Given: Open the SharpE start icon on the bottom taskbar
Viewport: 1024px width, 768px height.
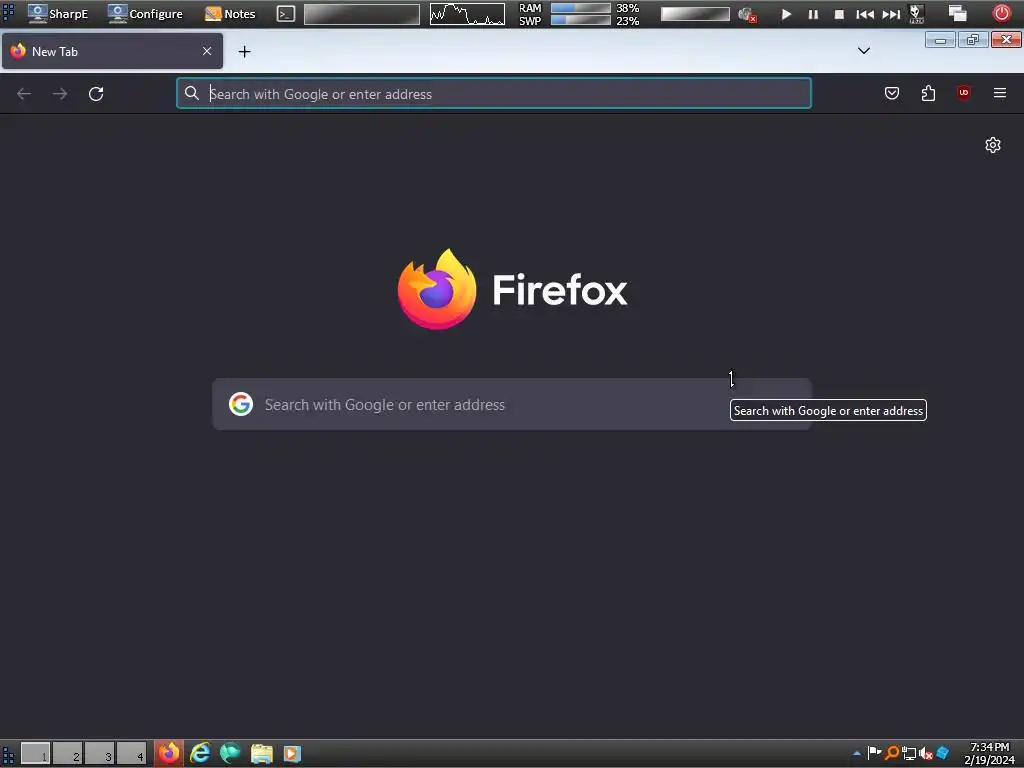Looking at the screenshot, I should [8, 754].
